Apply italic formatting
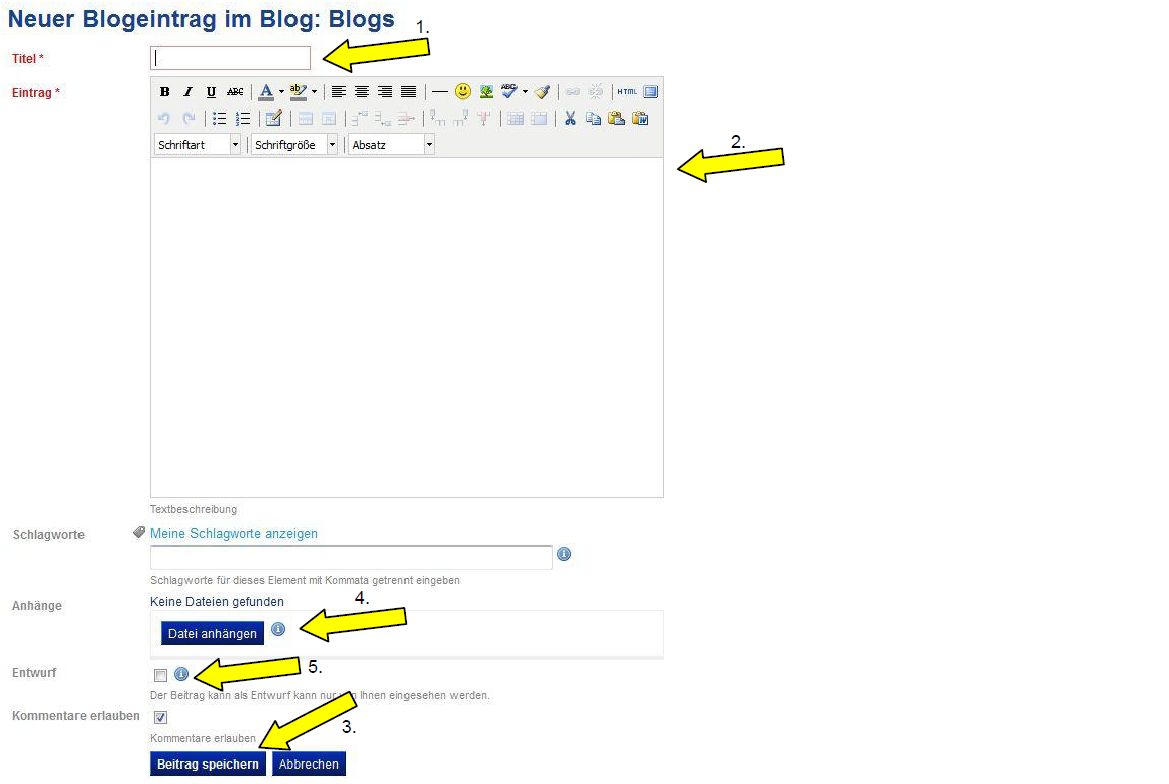 [x=188, y=92]
